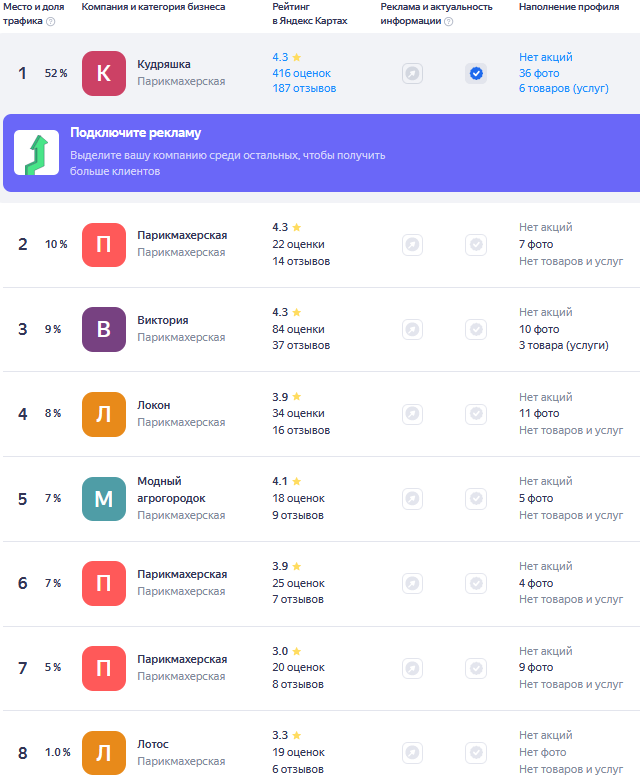Open the '36 фото' link
The height and width of the screenshot is (784, 640).
tap(539, 73)
